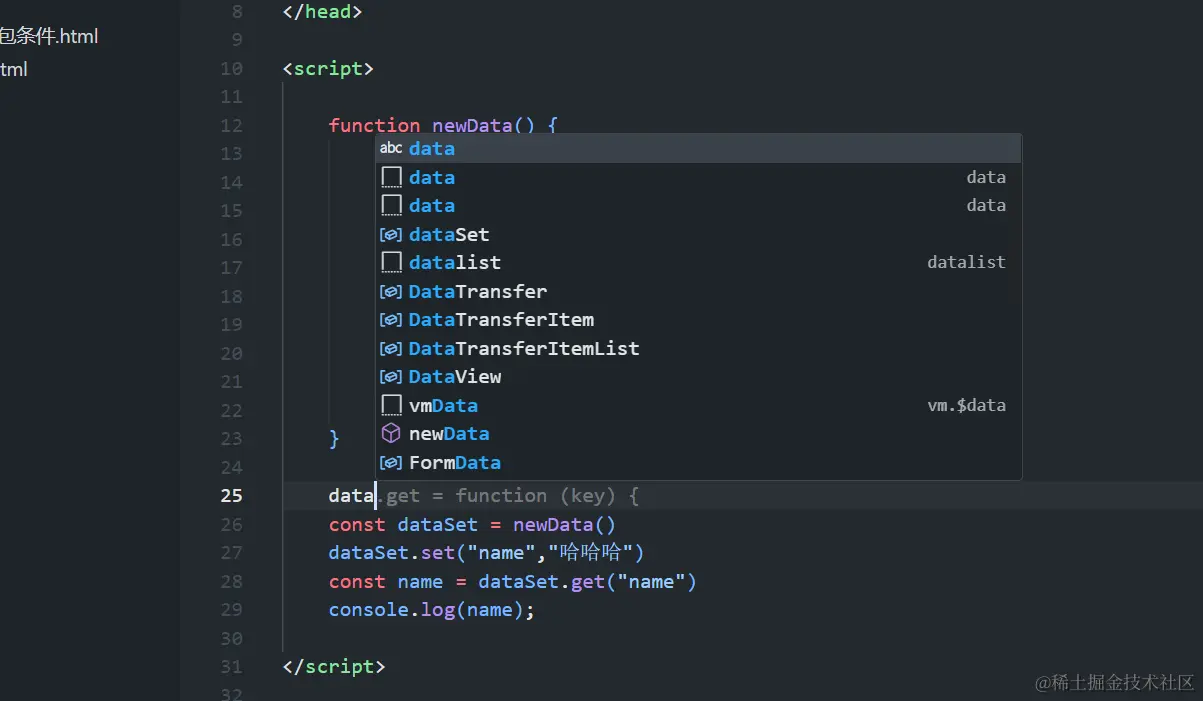Click line number 10 in gutter
Screen dimensions: 1203x701
231,68
